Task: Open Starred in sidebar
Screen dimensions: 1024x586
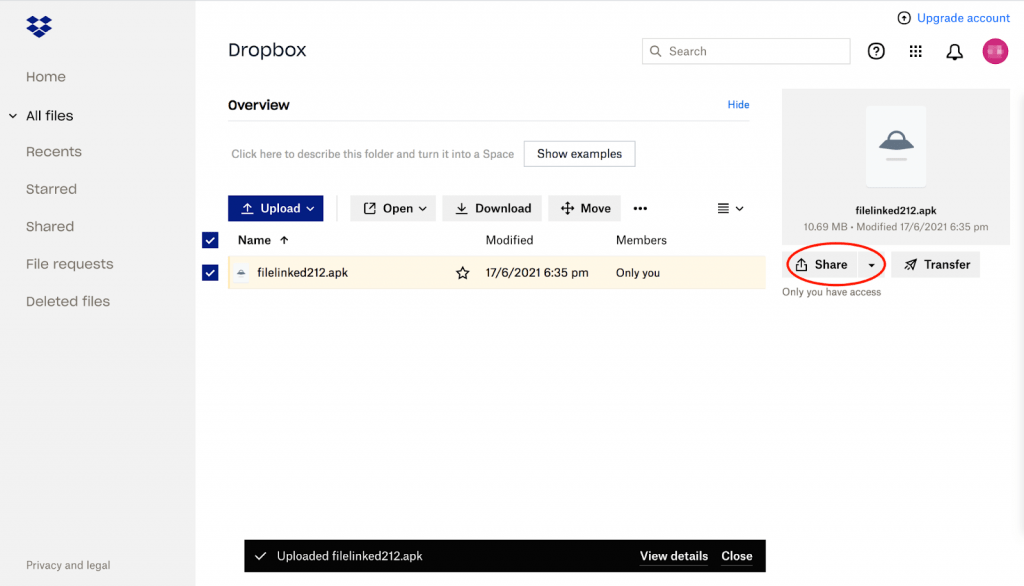Action: point(52,189)
